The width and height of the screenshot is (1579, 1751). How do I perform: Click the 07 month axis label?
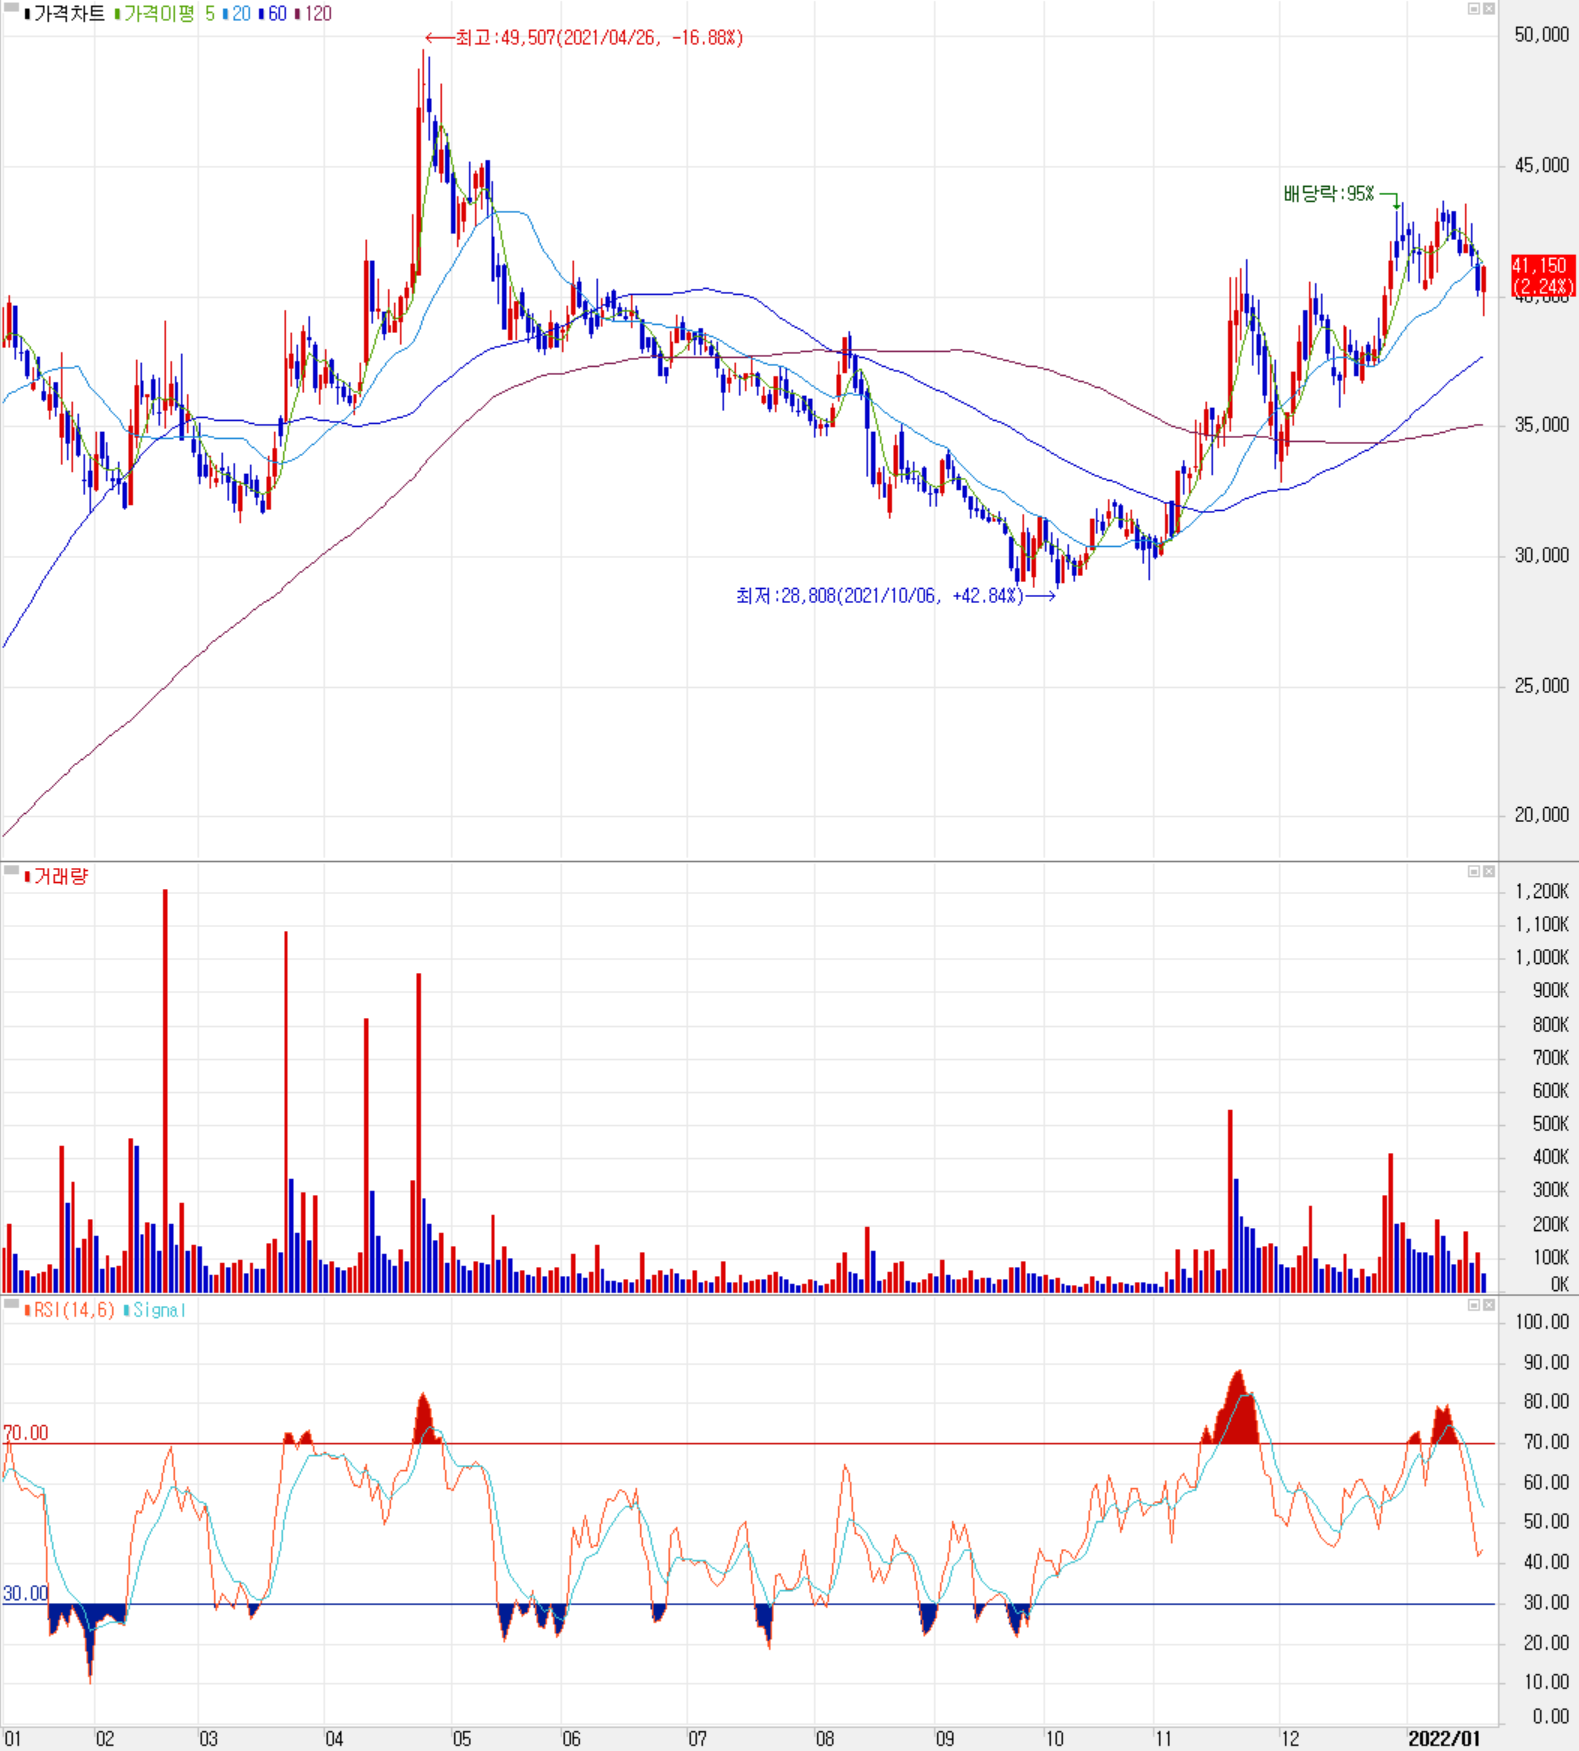click(x=698, y=1739)
